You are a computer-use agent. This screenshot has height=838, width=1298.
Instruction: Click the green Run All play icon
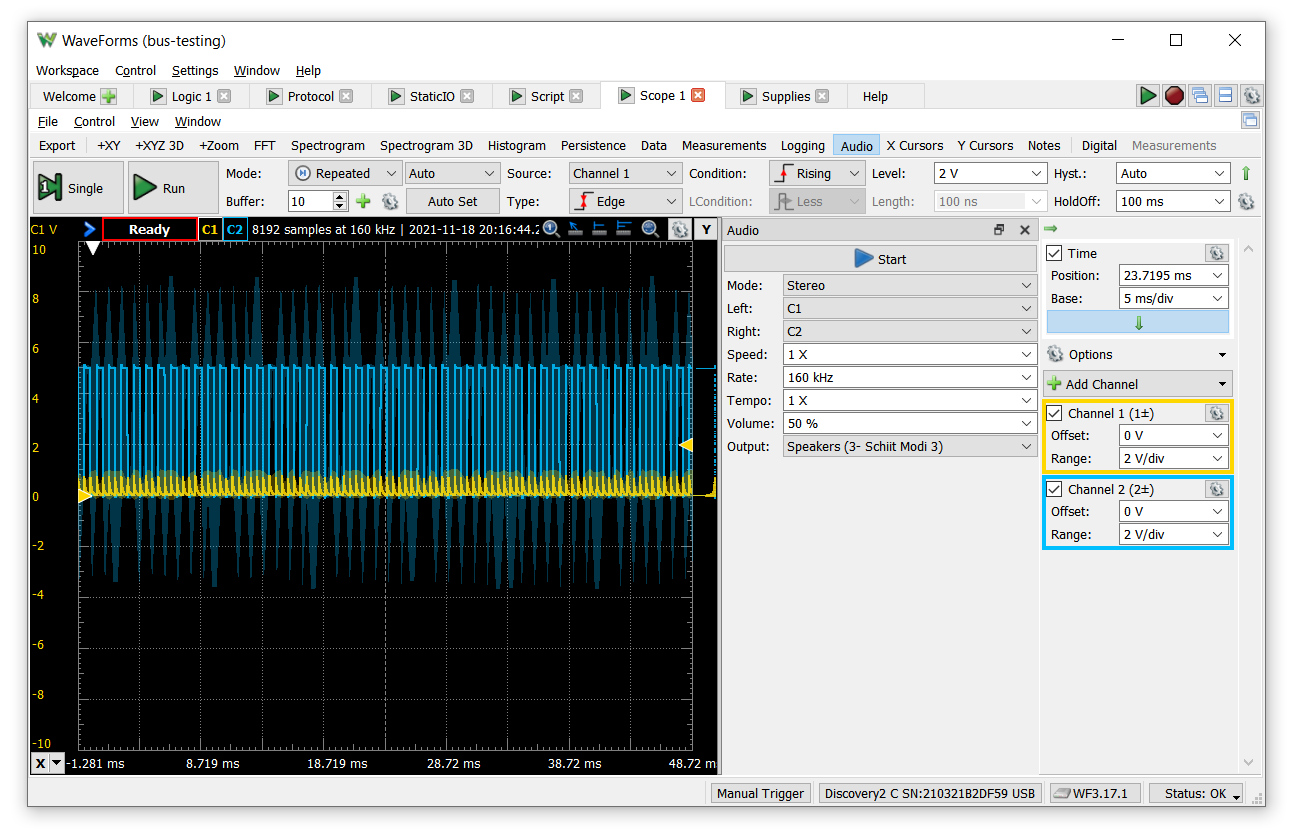[1148, 96]
